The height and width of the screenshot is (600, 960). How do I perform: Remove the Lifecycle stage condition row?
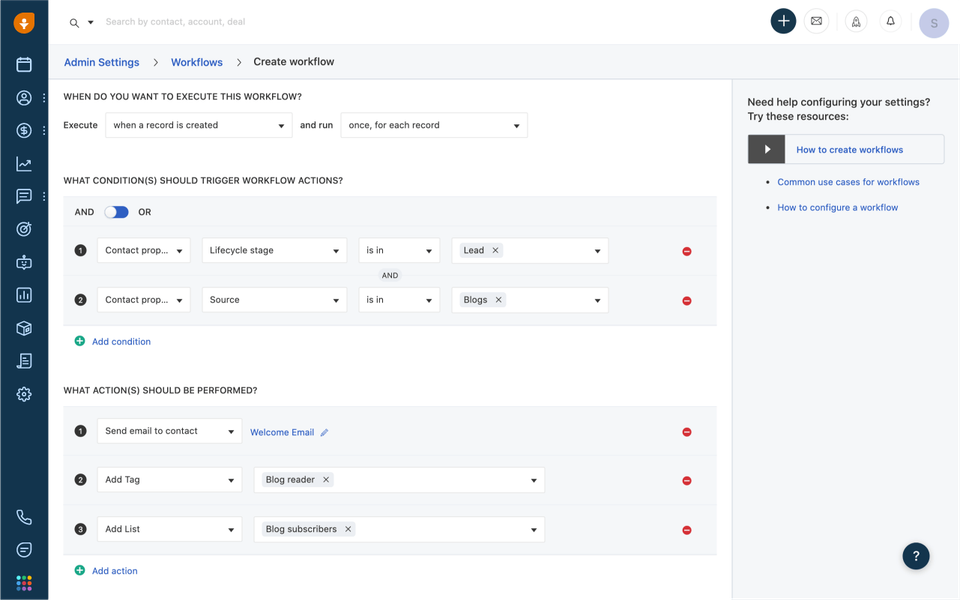(687, 251)
